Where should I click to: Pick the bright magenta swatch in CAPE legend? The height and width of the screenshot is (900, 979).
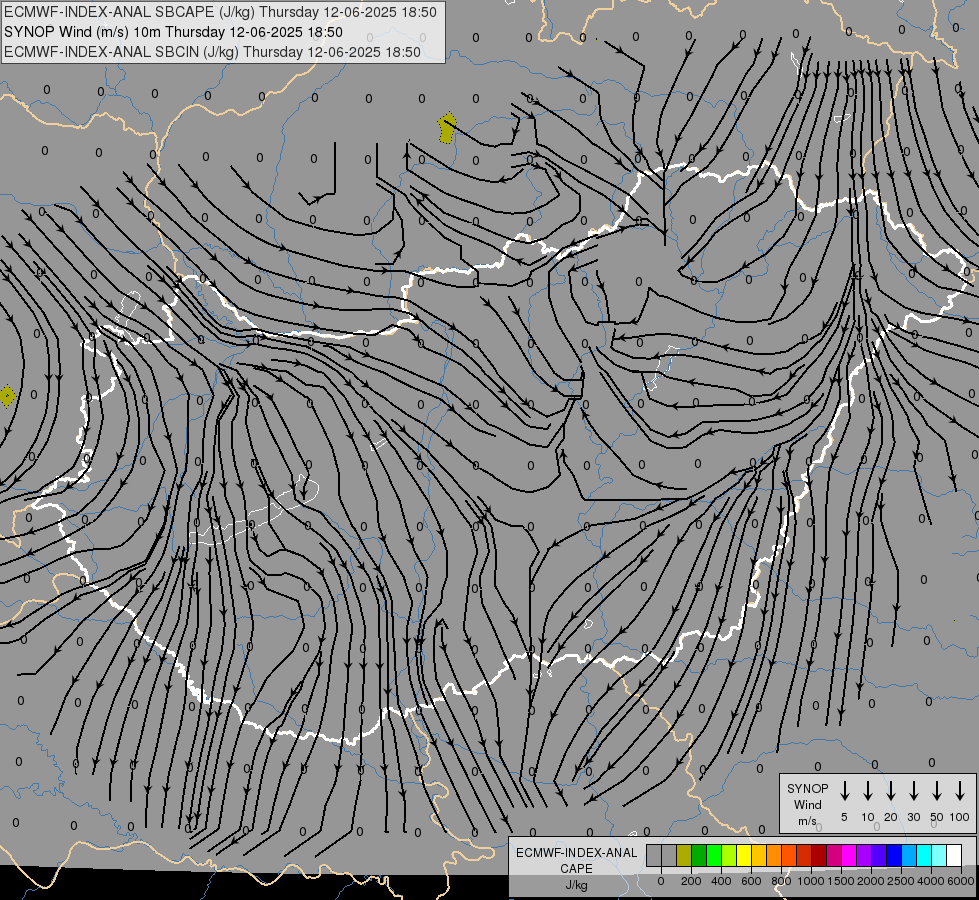point(849,855)
